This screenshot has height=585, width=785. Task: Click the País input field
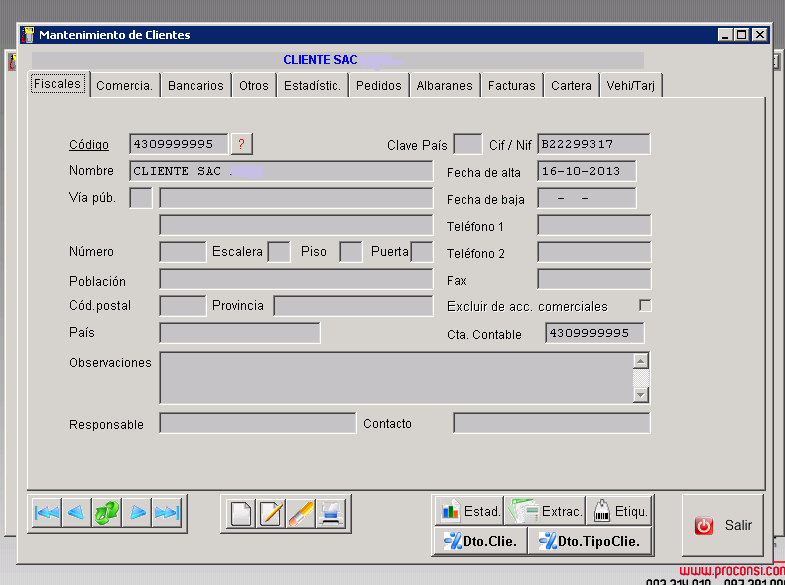(x=240, y=333)
